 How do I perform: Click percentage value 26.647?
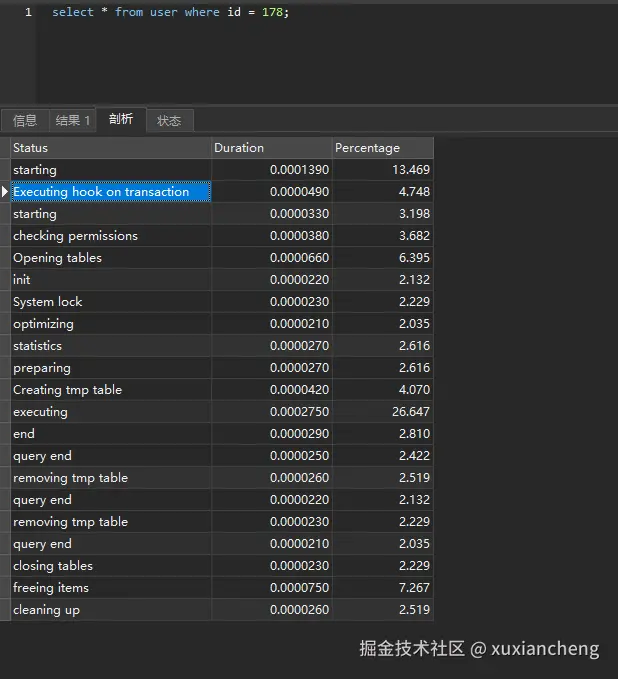coord(411,412)
